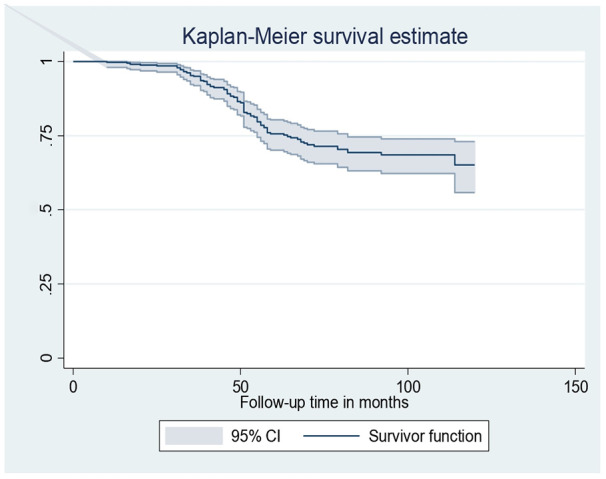Select the x-axis tick label 150
606x479 pixels.
pos(575,385)
